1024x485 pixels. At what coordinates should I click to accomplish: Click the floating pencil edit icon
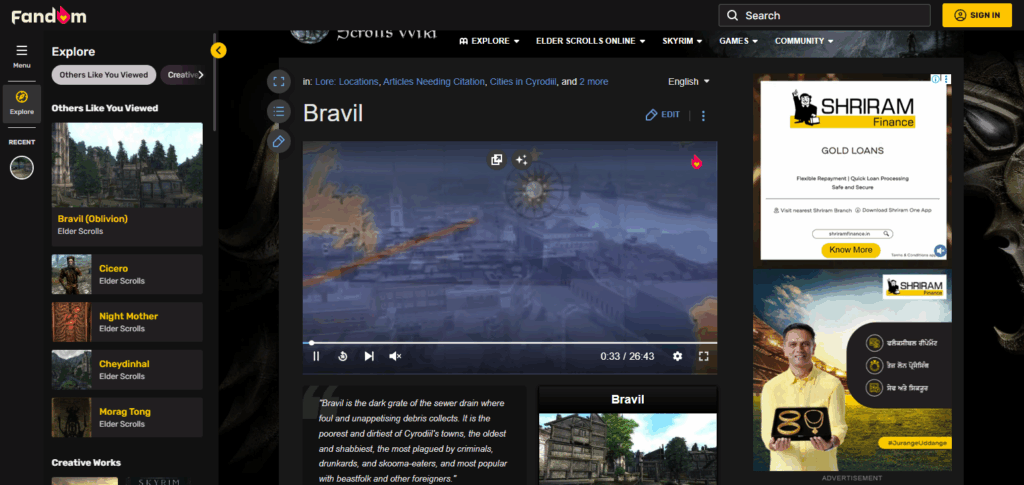point(279,141)
